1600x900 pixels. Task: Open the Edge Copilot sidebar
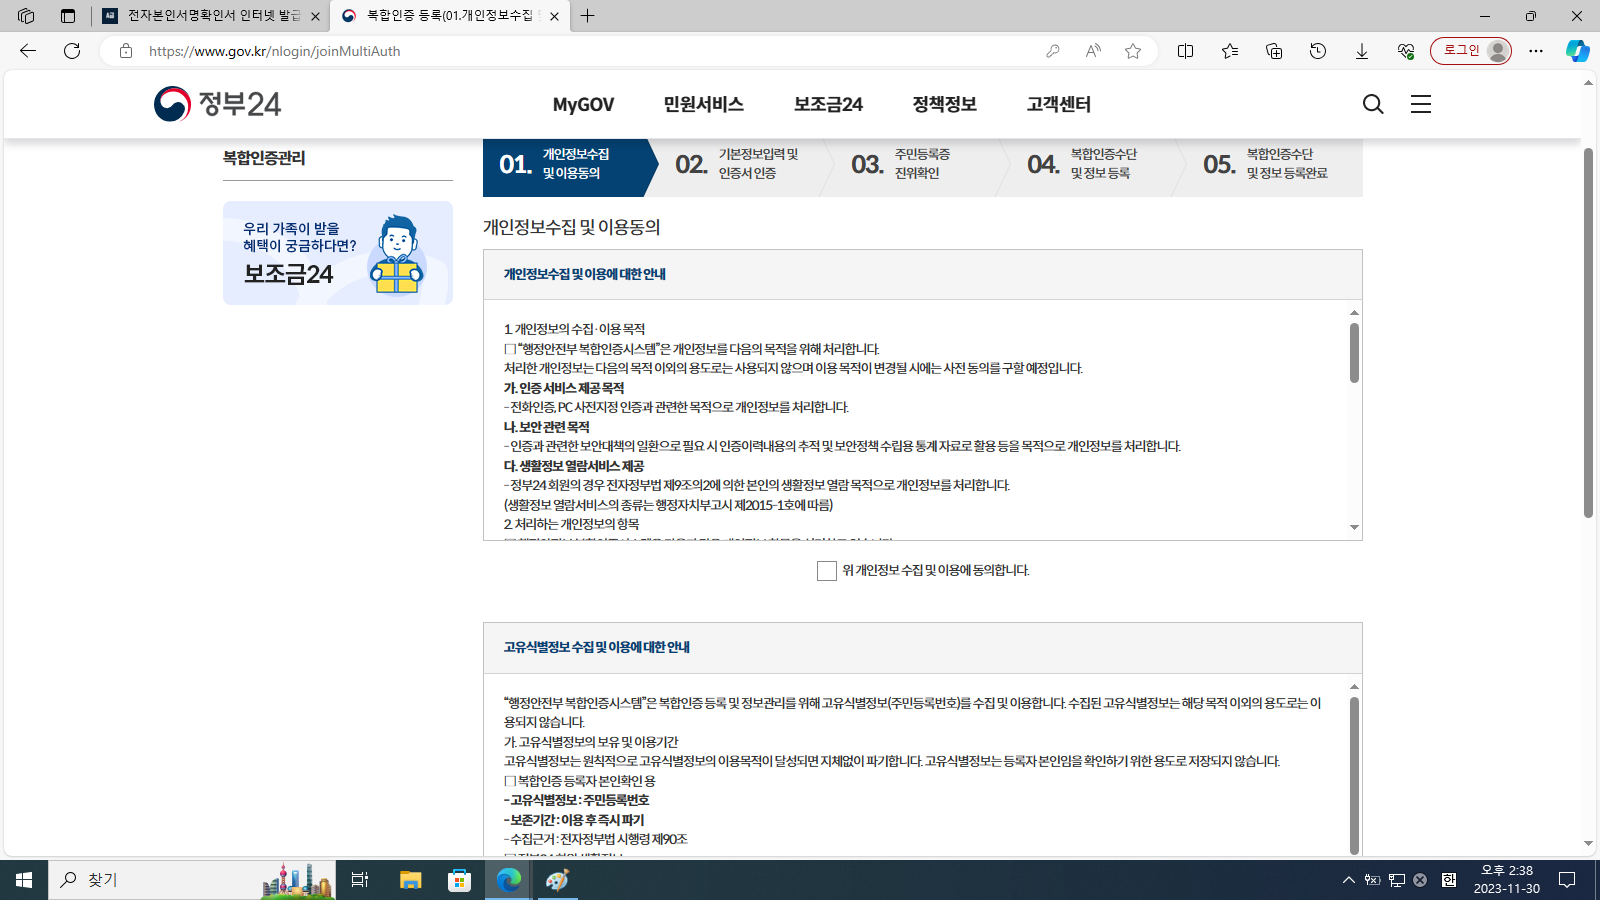[x=1576, y=51]
